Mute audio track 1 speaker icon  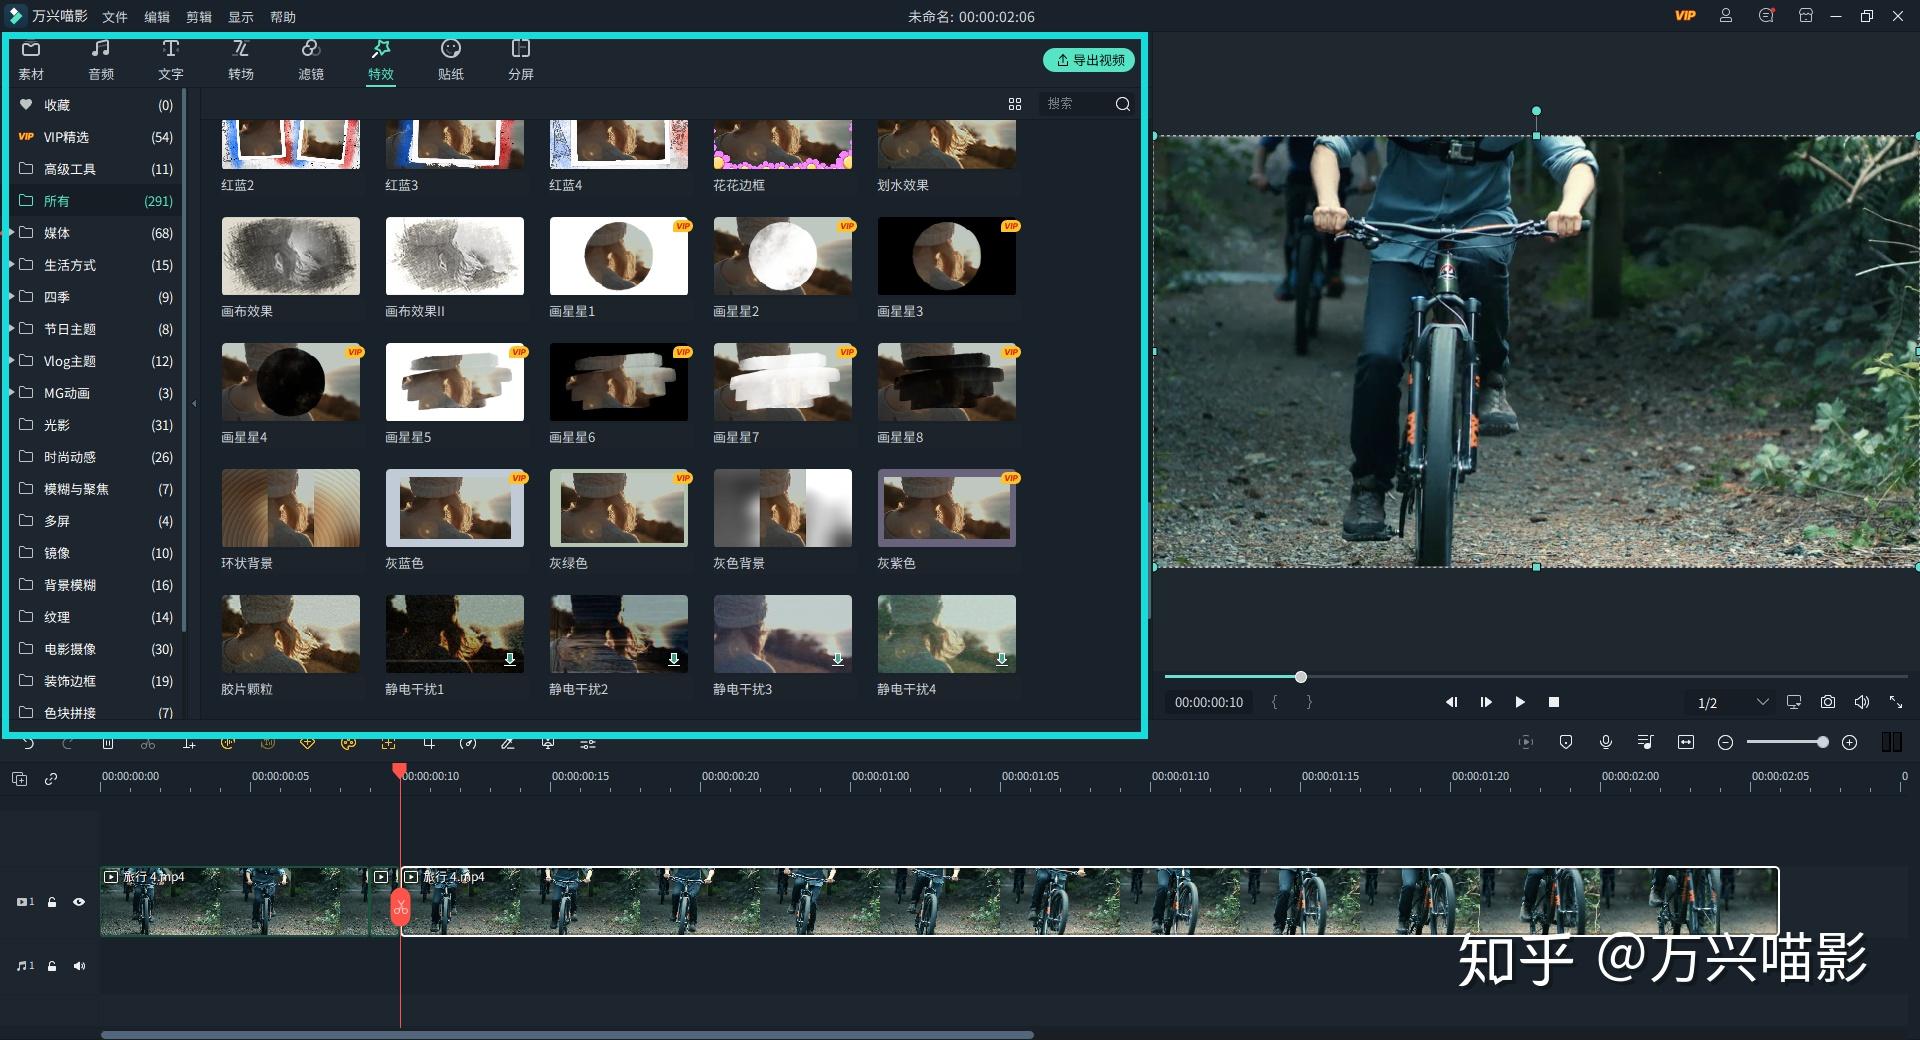click(79, 966)
